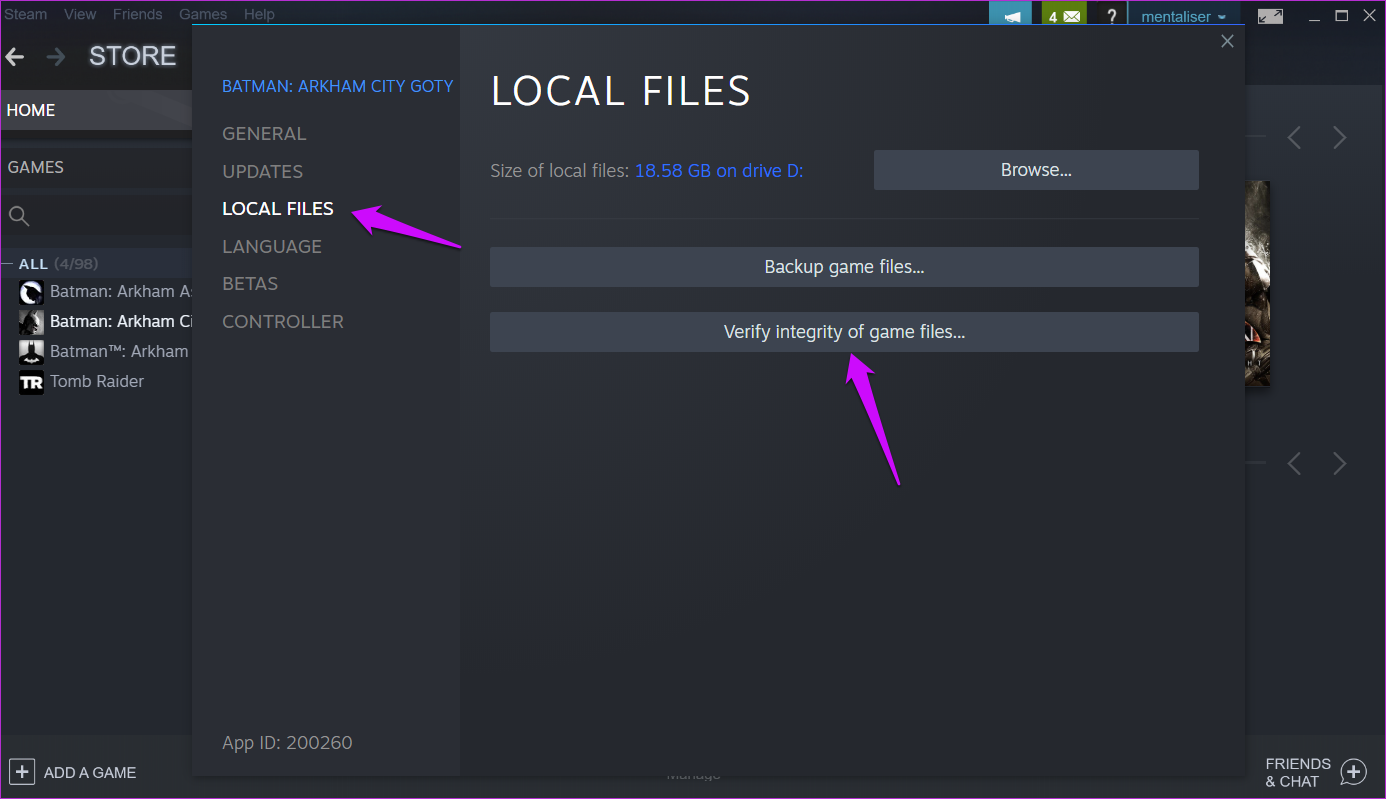Click the forward arrow navigation icon
The height and width of the screenshot is (799, 1386).
[x=56, y=57]
